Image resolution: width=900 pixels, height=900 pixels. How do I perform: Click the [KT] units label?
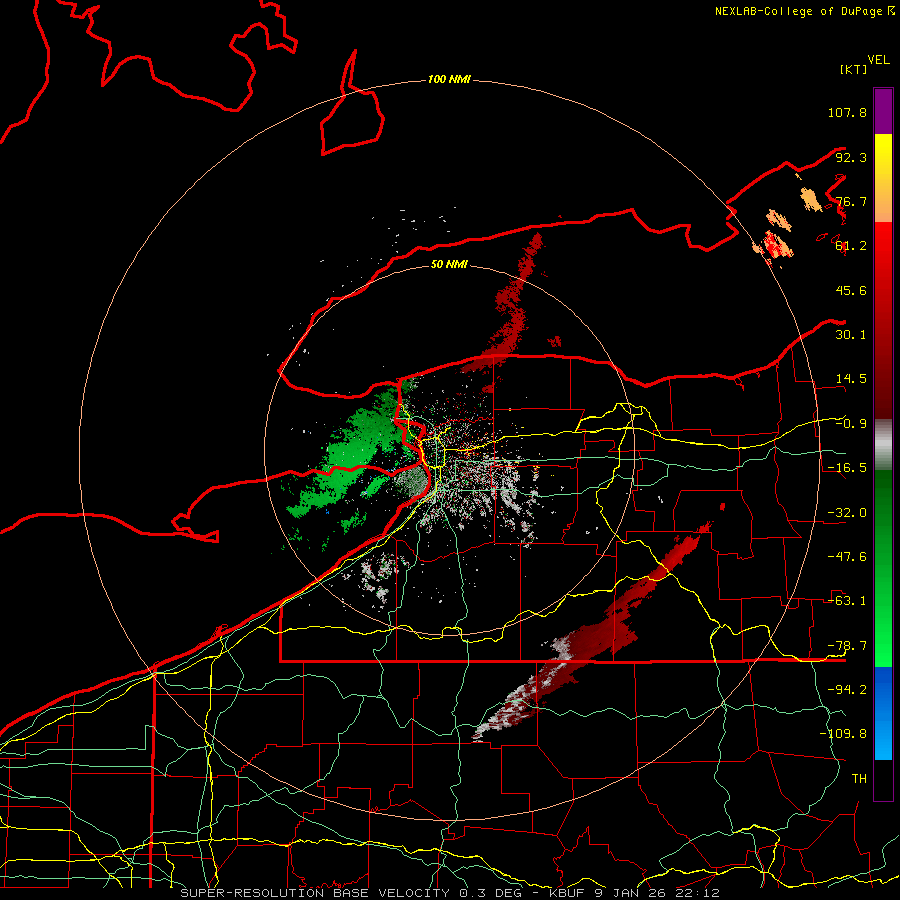pos(854,69)
